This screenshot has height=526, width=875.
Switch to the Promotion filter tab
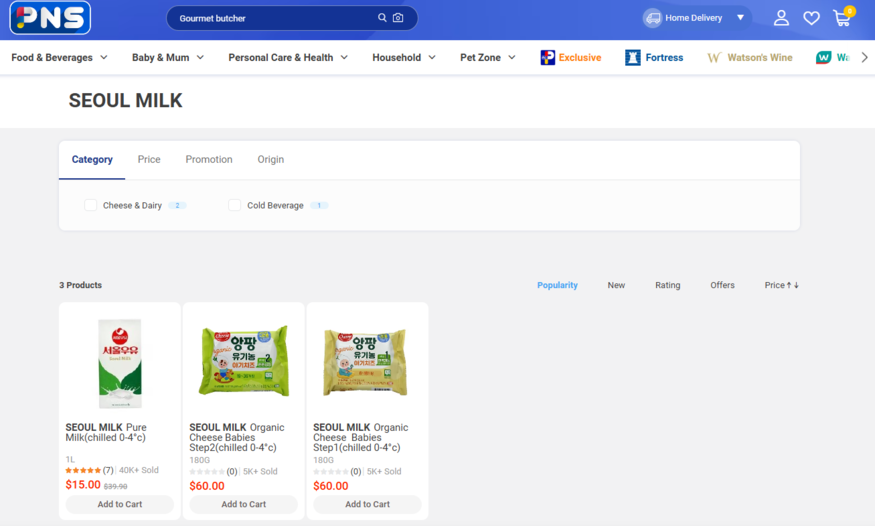click(x=209, y=160)
